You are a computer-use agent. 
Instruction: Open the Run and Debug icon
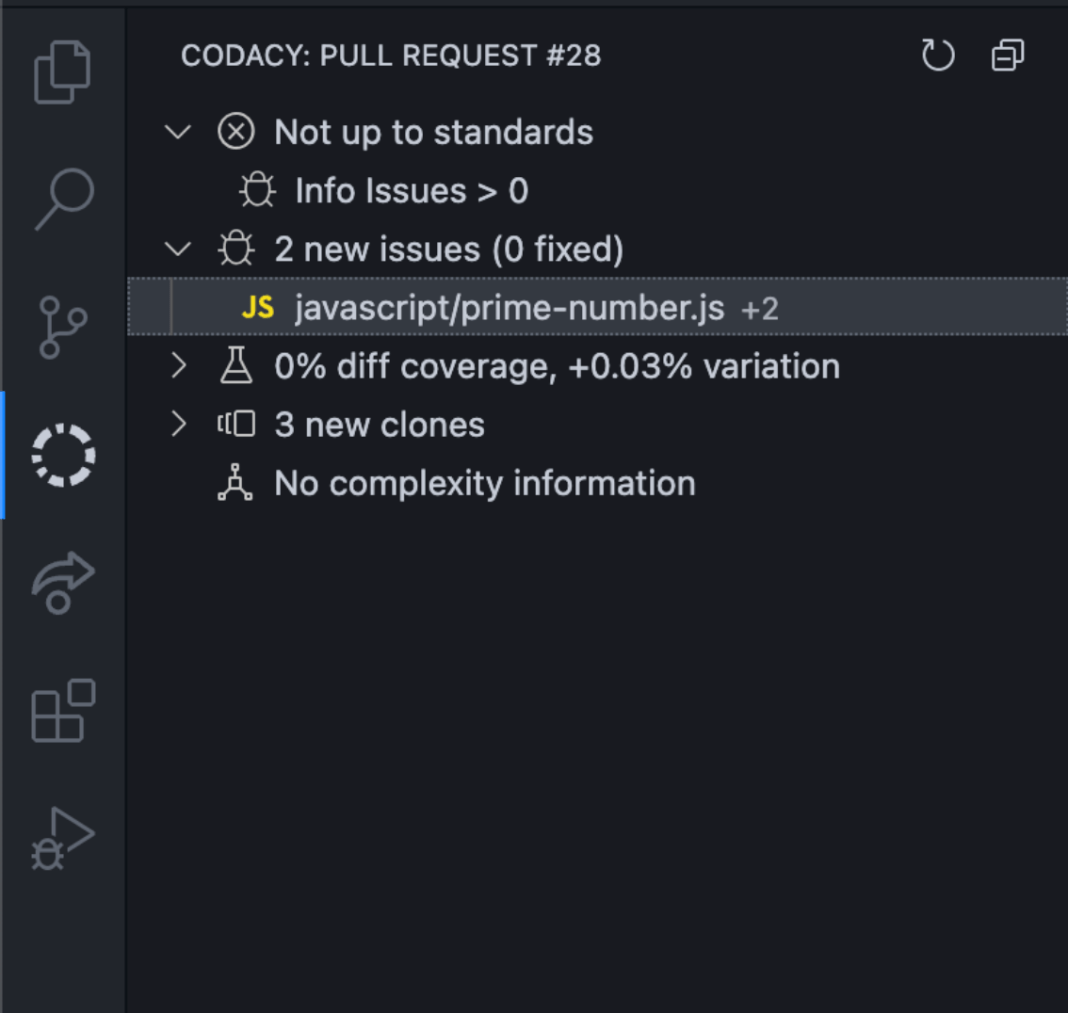pyautogui.click(x=63, y=839)
